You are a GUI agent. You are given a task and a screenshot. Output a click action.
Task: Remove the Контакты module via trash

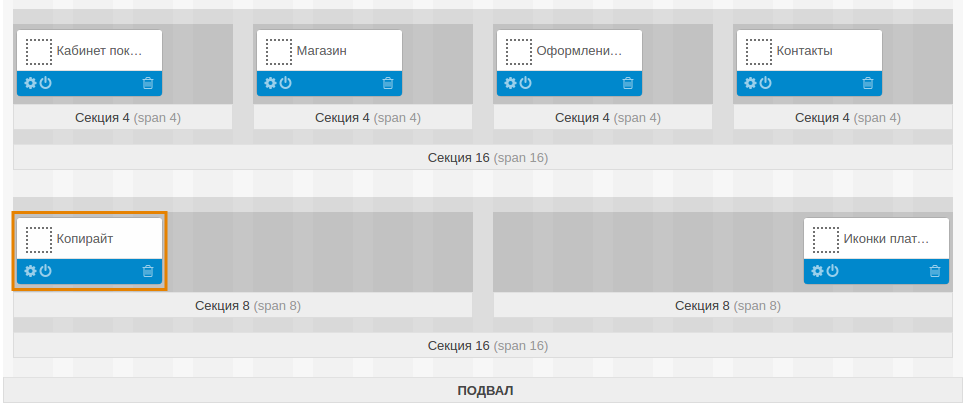pos(868,83)
